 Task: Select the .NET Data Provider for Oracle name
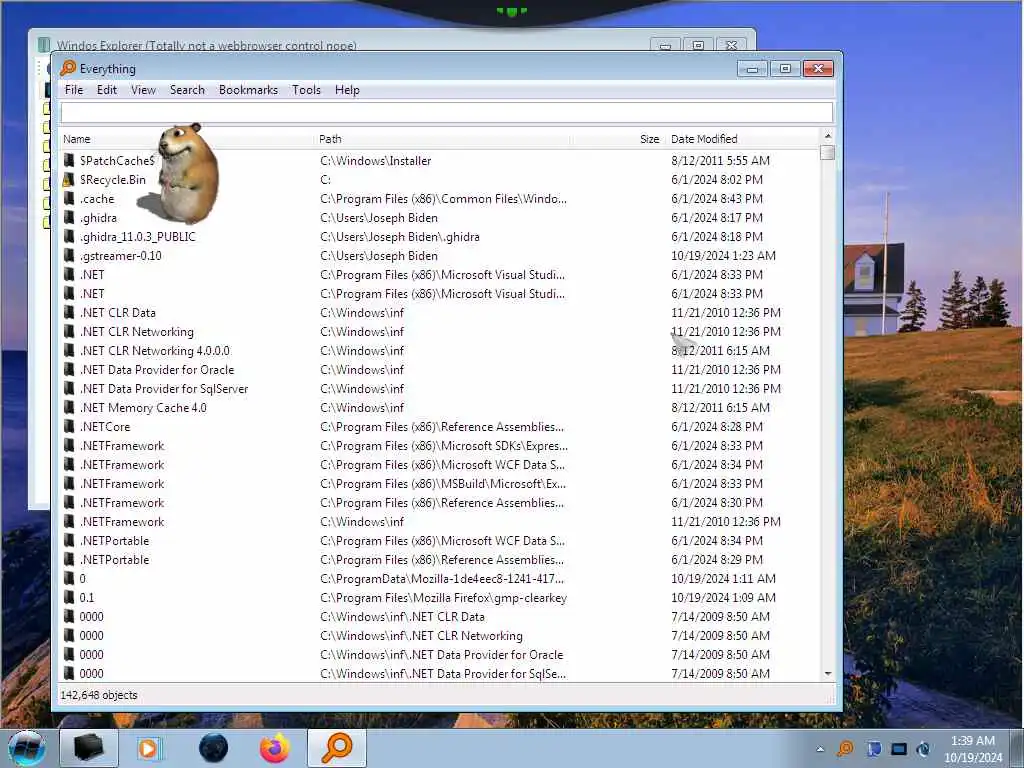(x=157, y=370)
